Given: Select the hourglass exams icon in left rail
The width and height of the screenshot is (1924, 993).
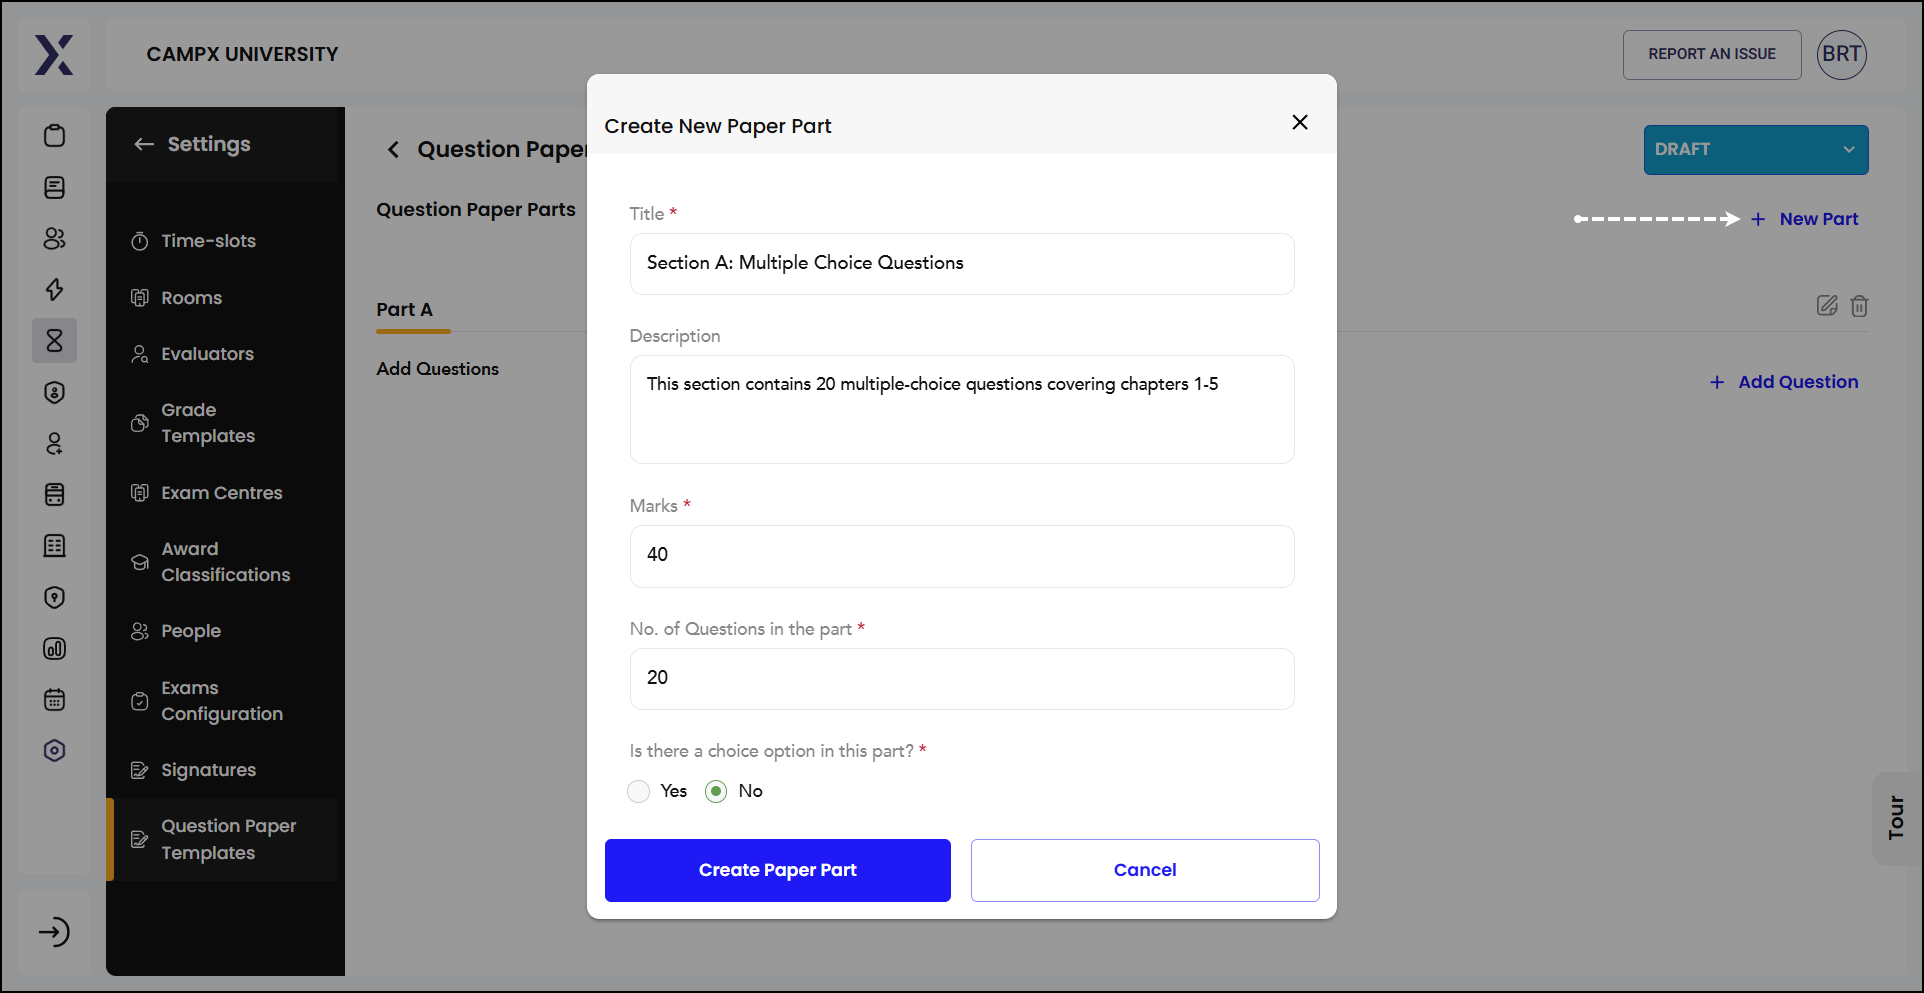Looking at the screenshot, I should click(55, 341).
